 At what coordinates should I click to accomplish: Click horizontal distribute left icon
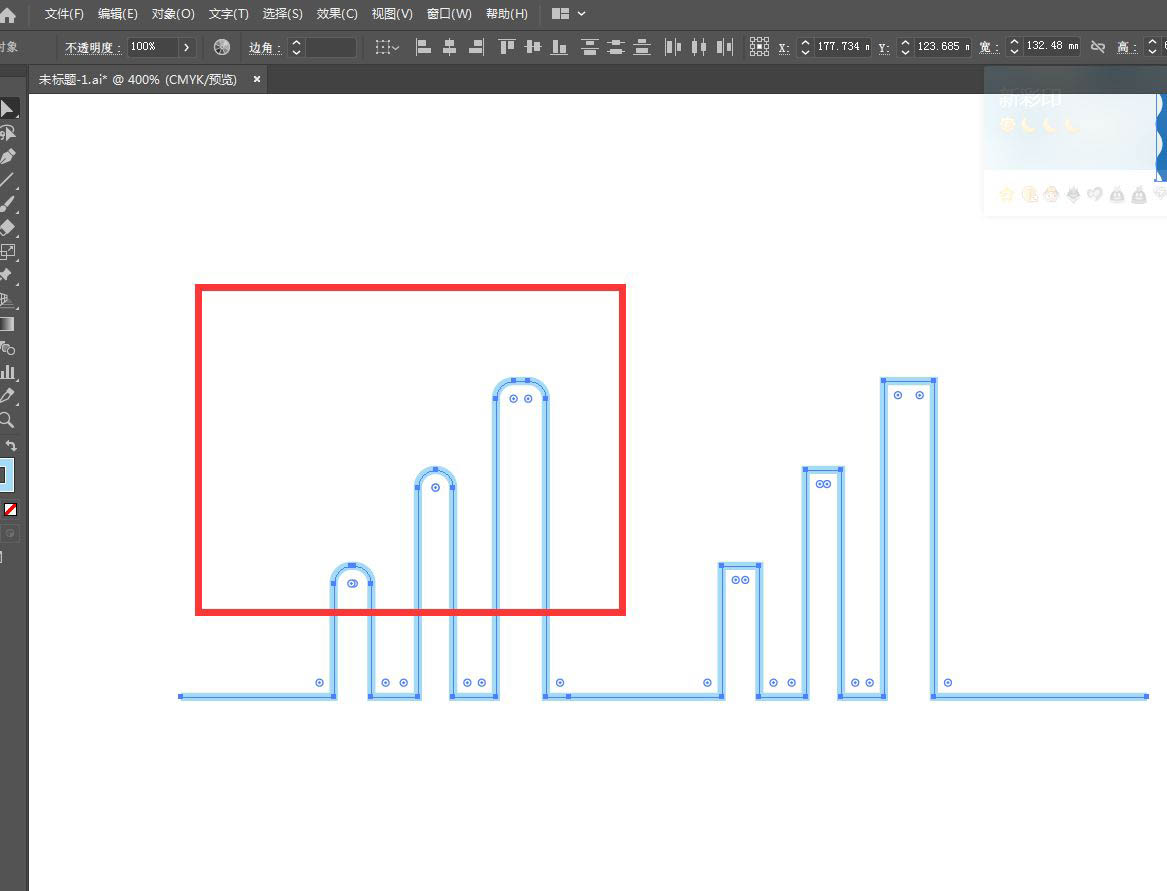point(673,47)
